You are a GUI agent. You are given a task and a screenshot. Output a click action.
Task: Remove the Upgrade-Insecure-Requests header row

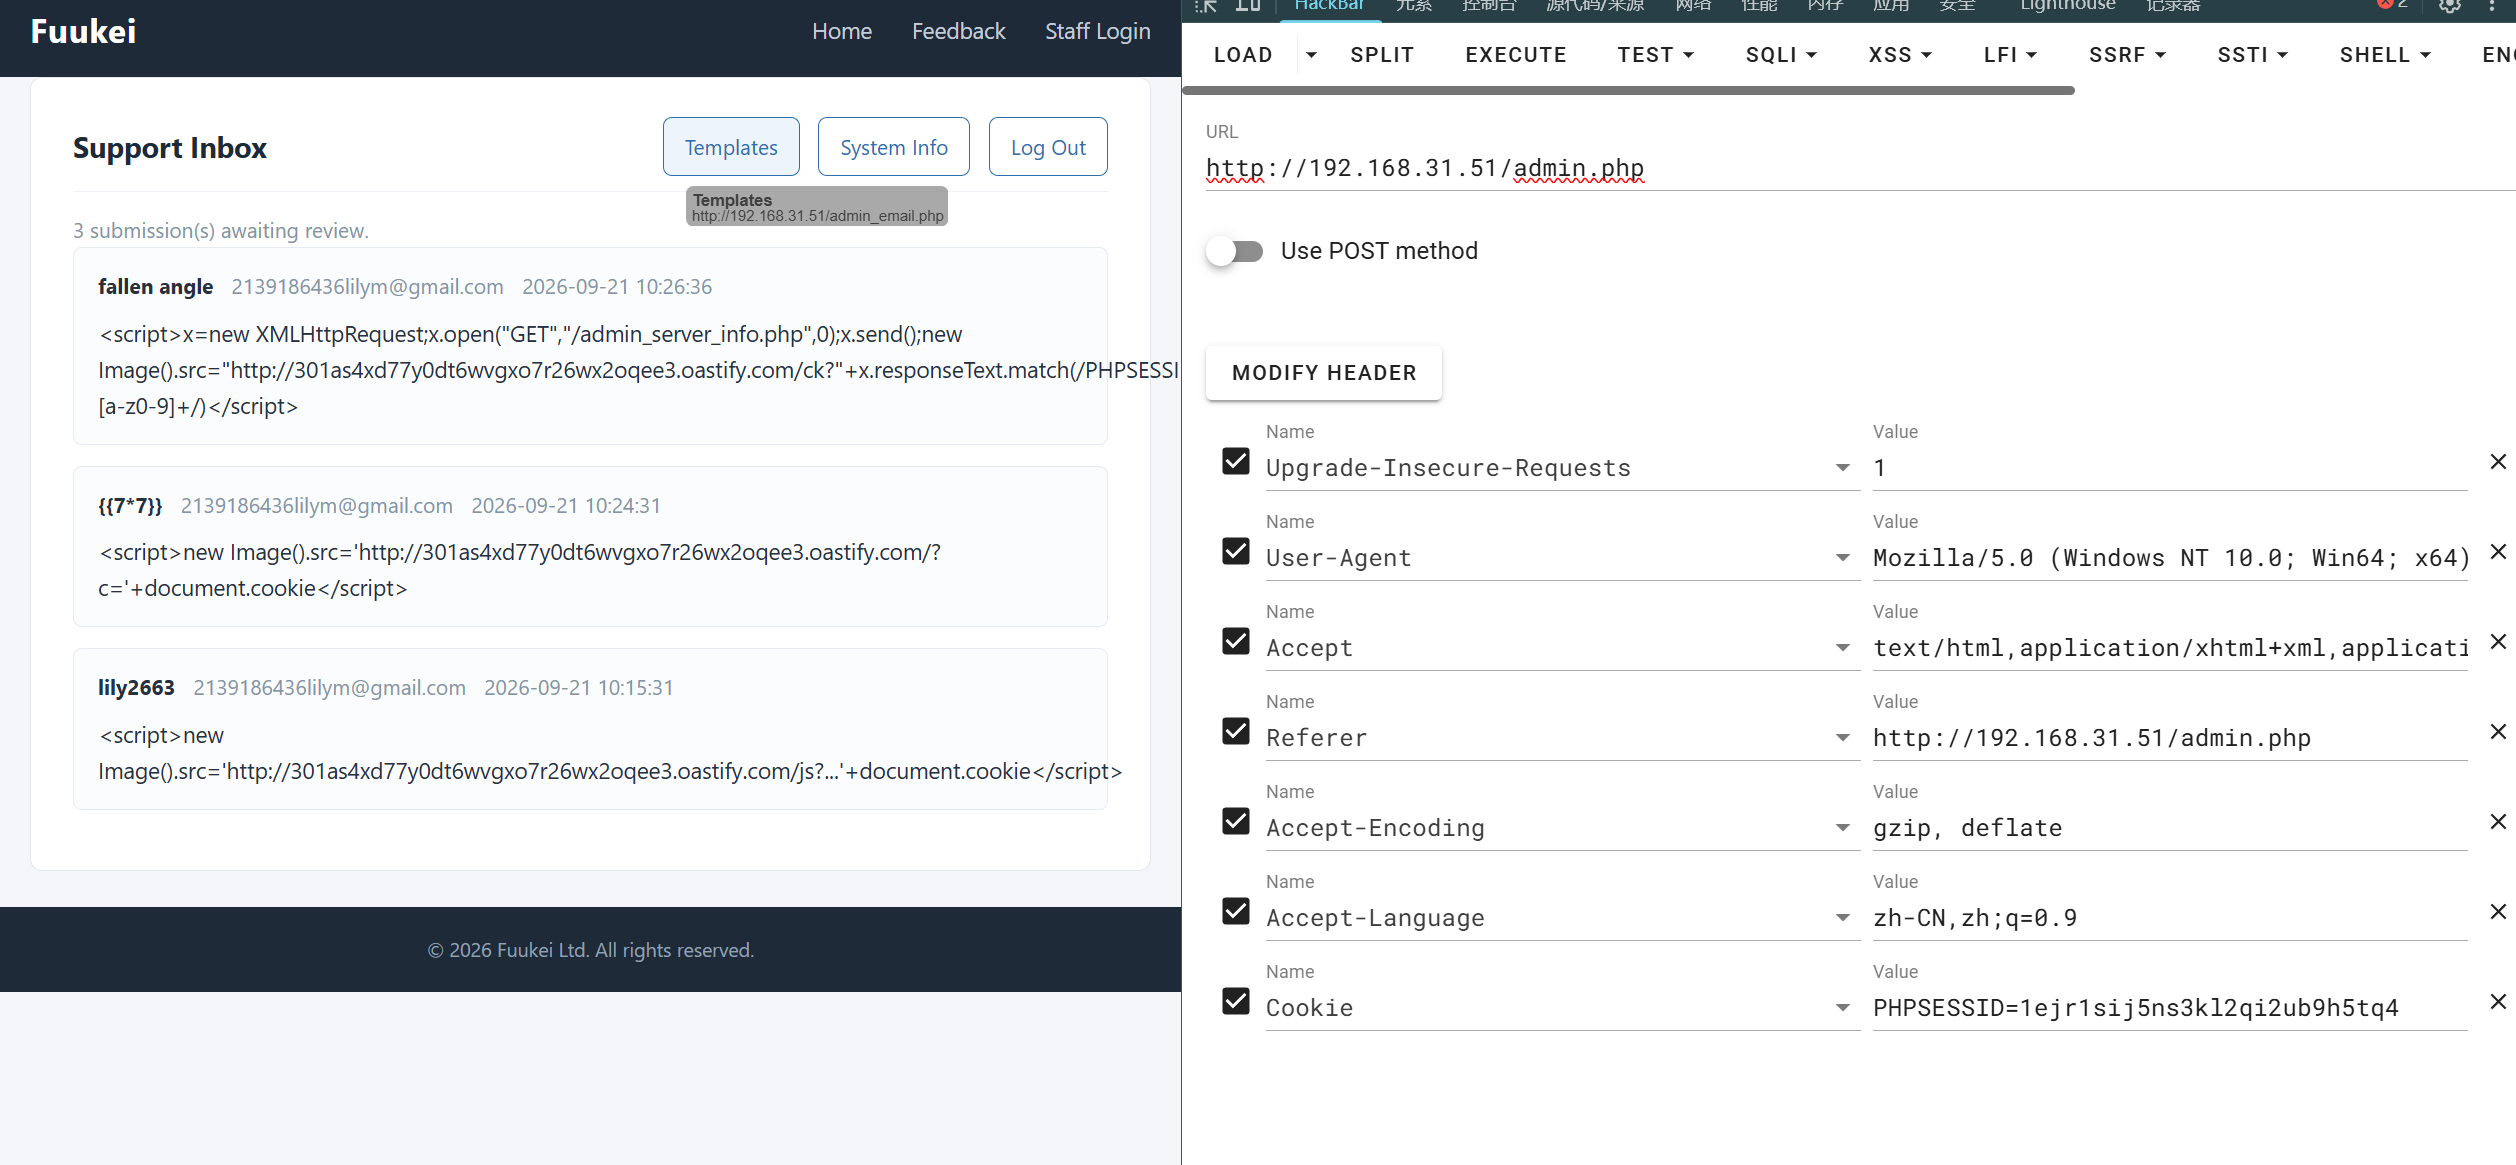click(2498, 461)
